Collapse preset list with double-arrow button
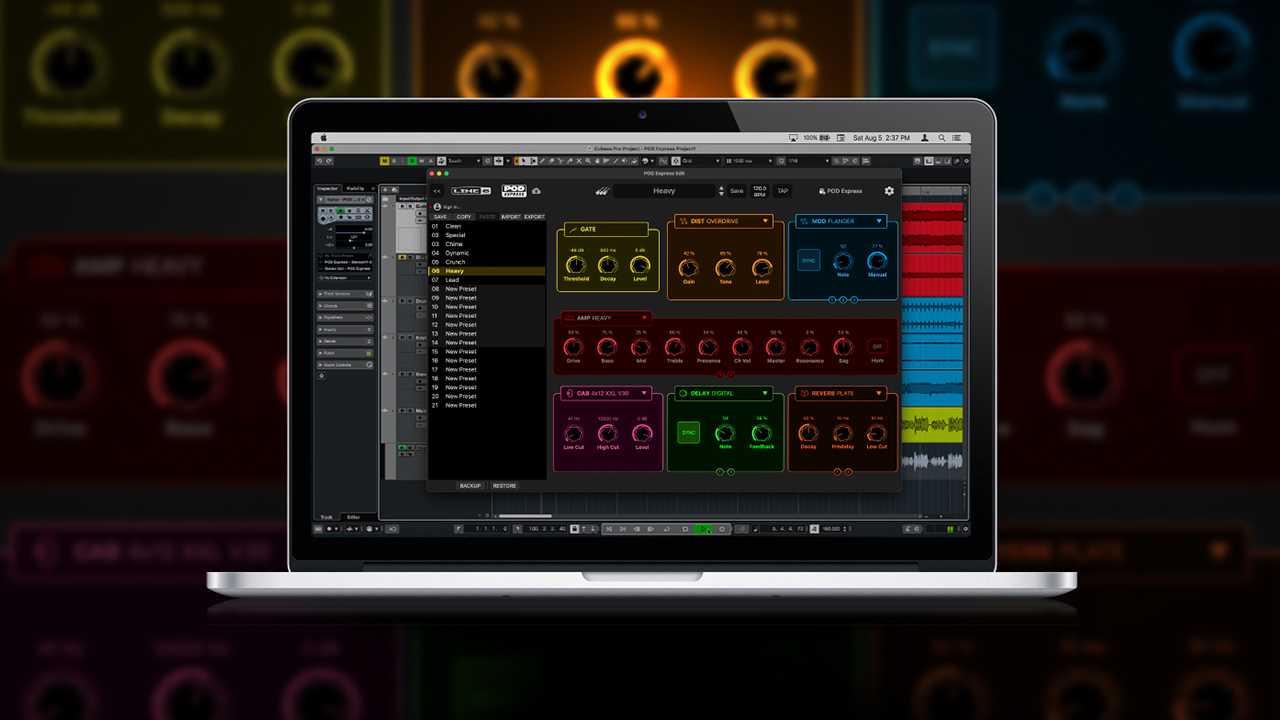This screenshot has width=1280, height=720. [x=437, y=191]
